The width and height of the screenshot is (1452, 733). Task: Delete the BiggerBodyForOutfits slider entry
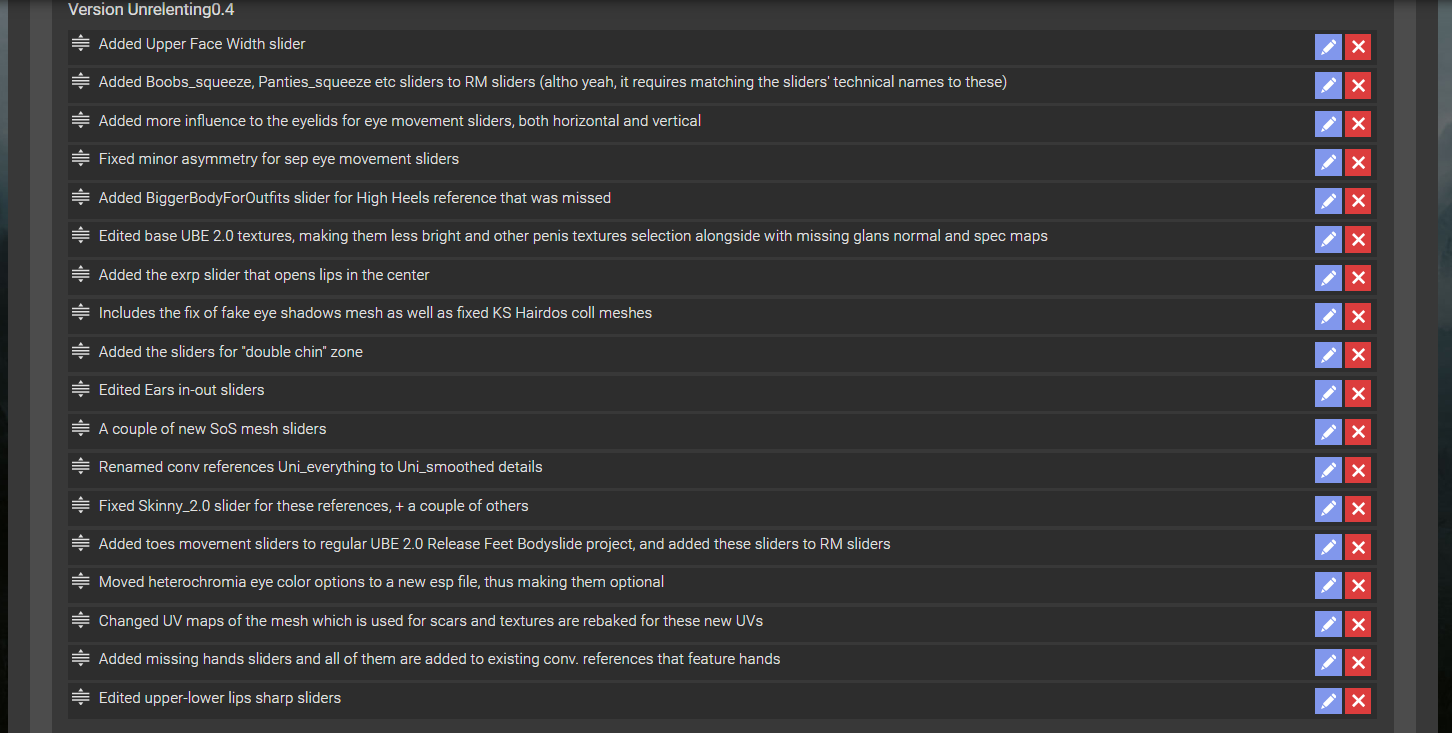point(1357,201)
